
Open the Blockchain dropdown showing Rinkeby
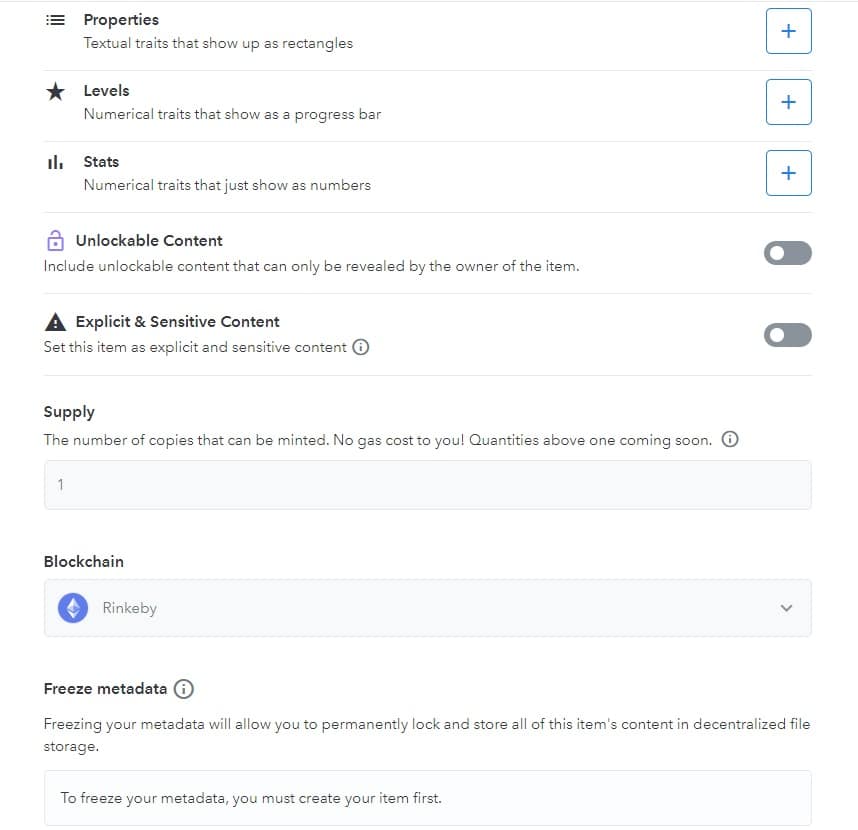coord(427,608)
